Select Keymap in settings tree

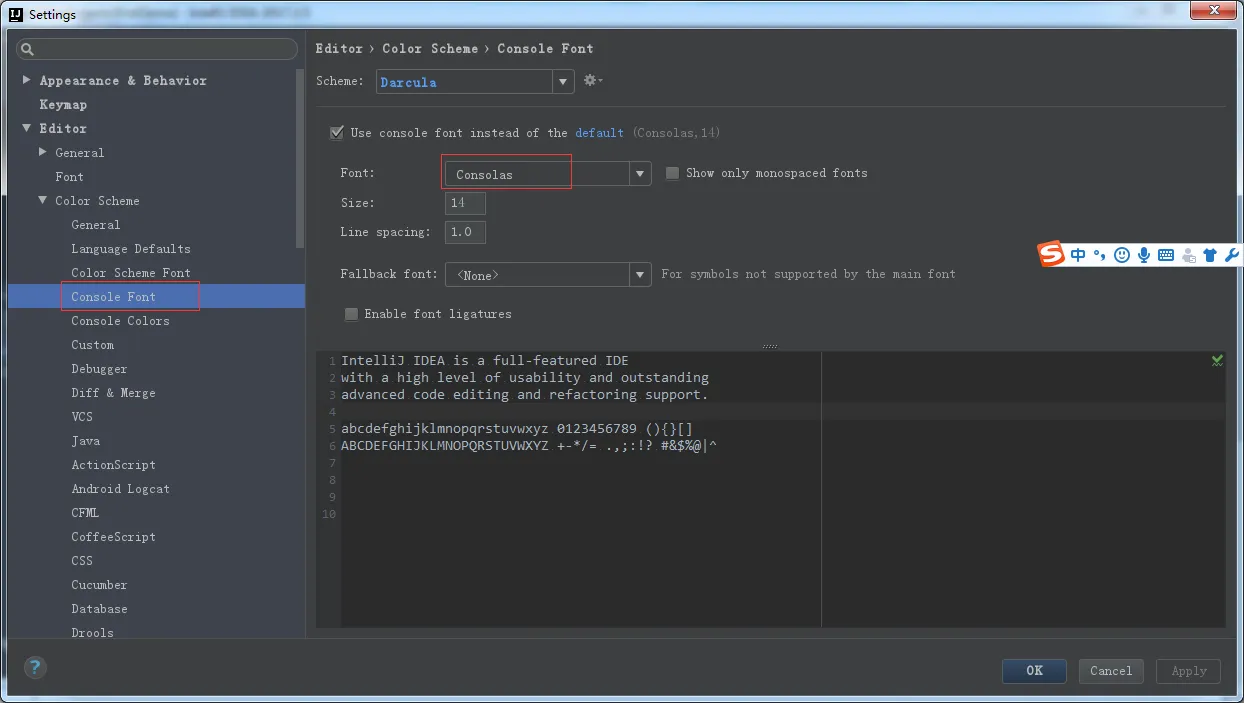63,104
